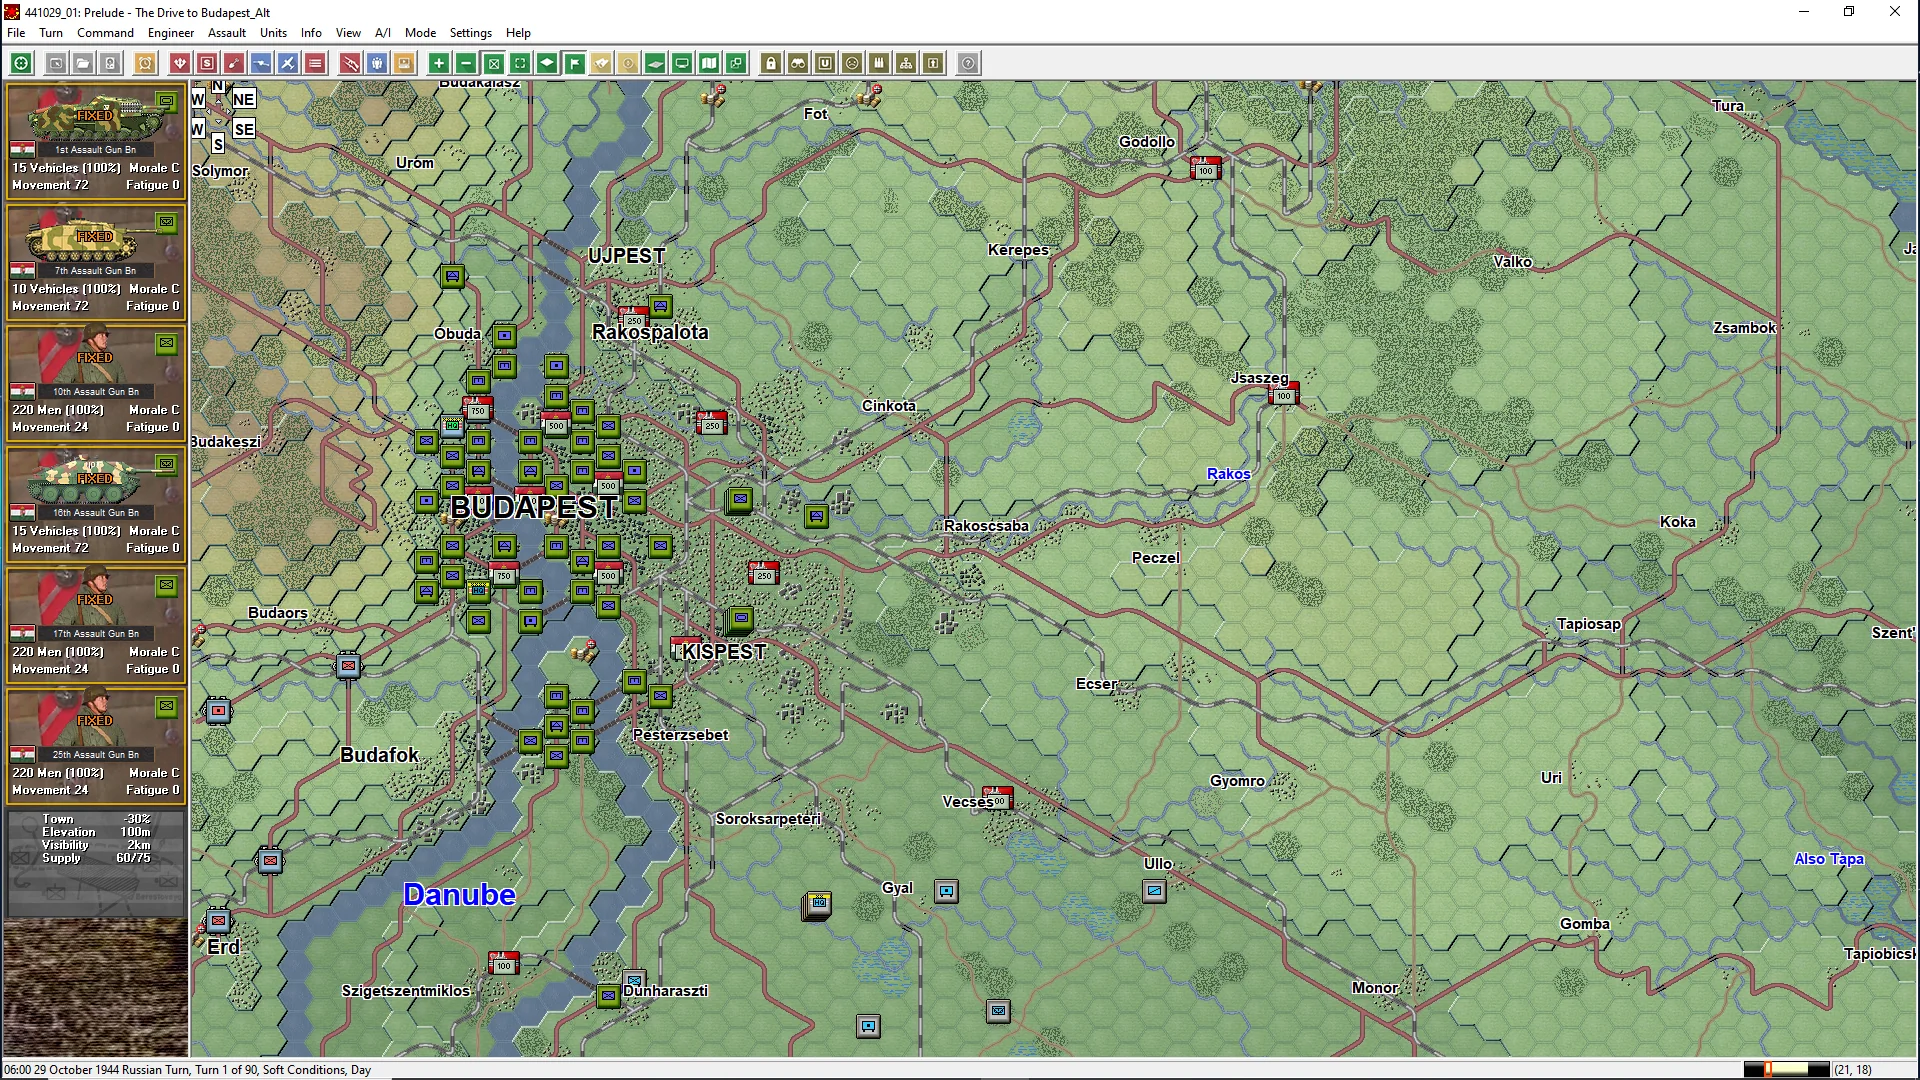Open the Units menu
The width and height of the screenshot is (1920, 1080).
tap(273, 32)
